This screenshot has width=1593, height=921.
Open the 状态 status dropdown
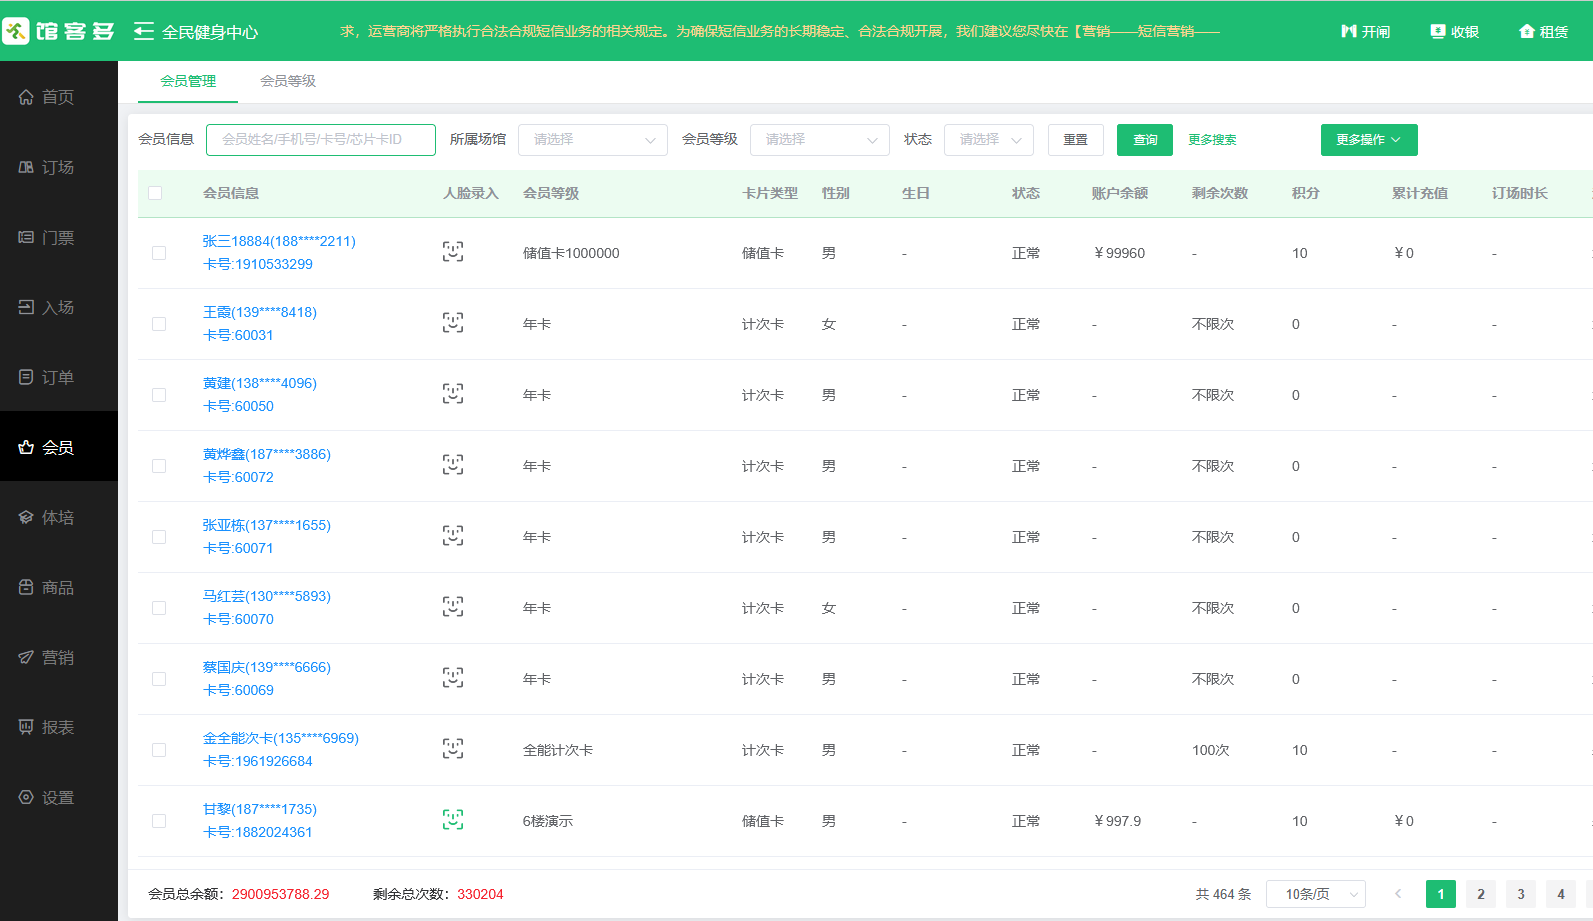tap(989, 140)
